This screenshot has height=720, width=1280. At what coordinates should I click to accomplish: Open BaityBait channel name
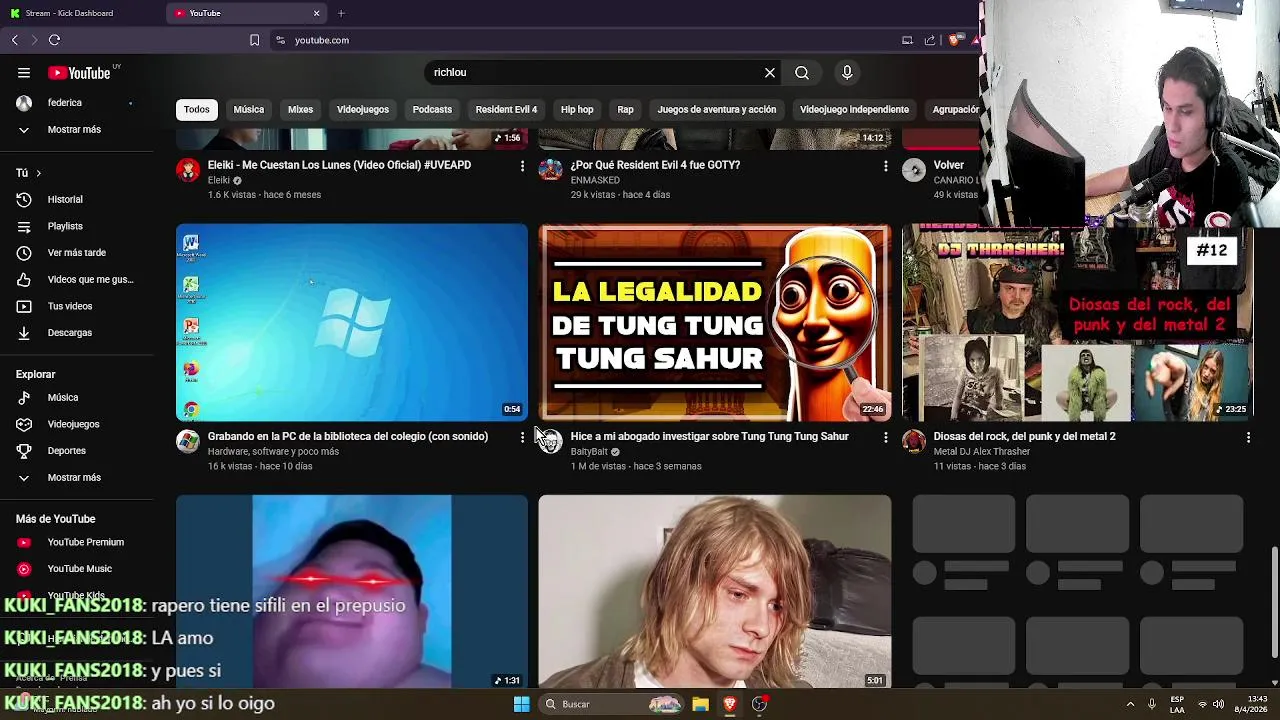pos(589,452)
